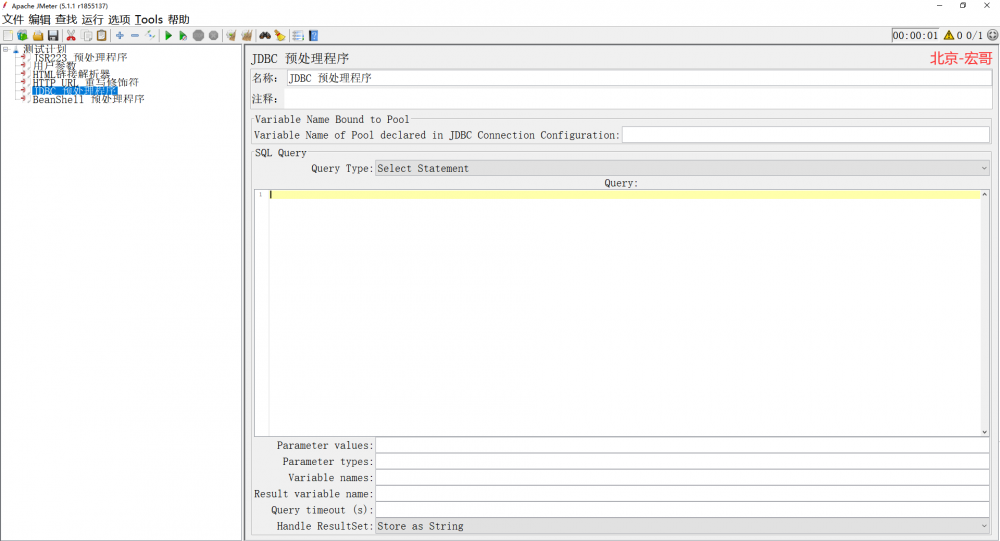Viewport: 1000px width, 541px height.
Task: Click the Parameter types field
Action: click(682, 461)
